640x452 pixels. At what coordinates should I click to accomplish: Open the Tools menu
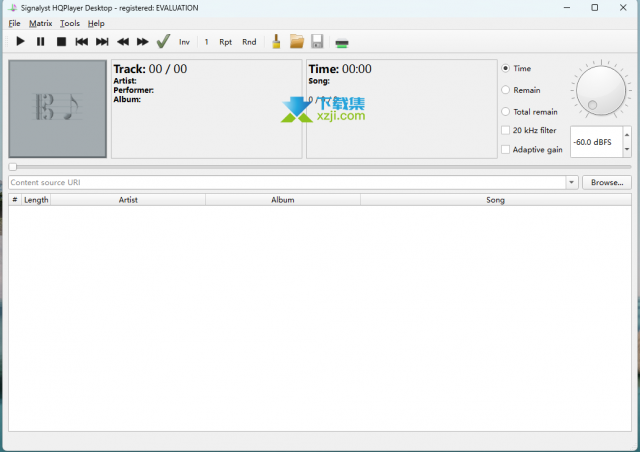pyautogui.click(x=70, y=23)
